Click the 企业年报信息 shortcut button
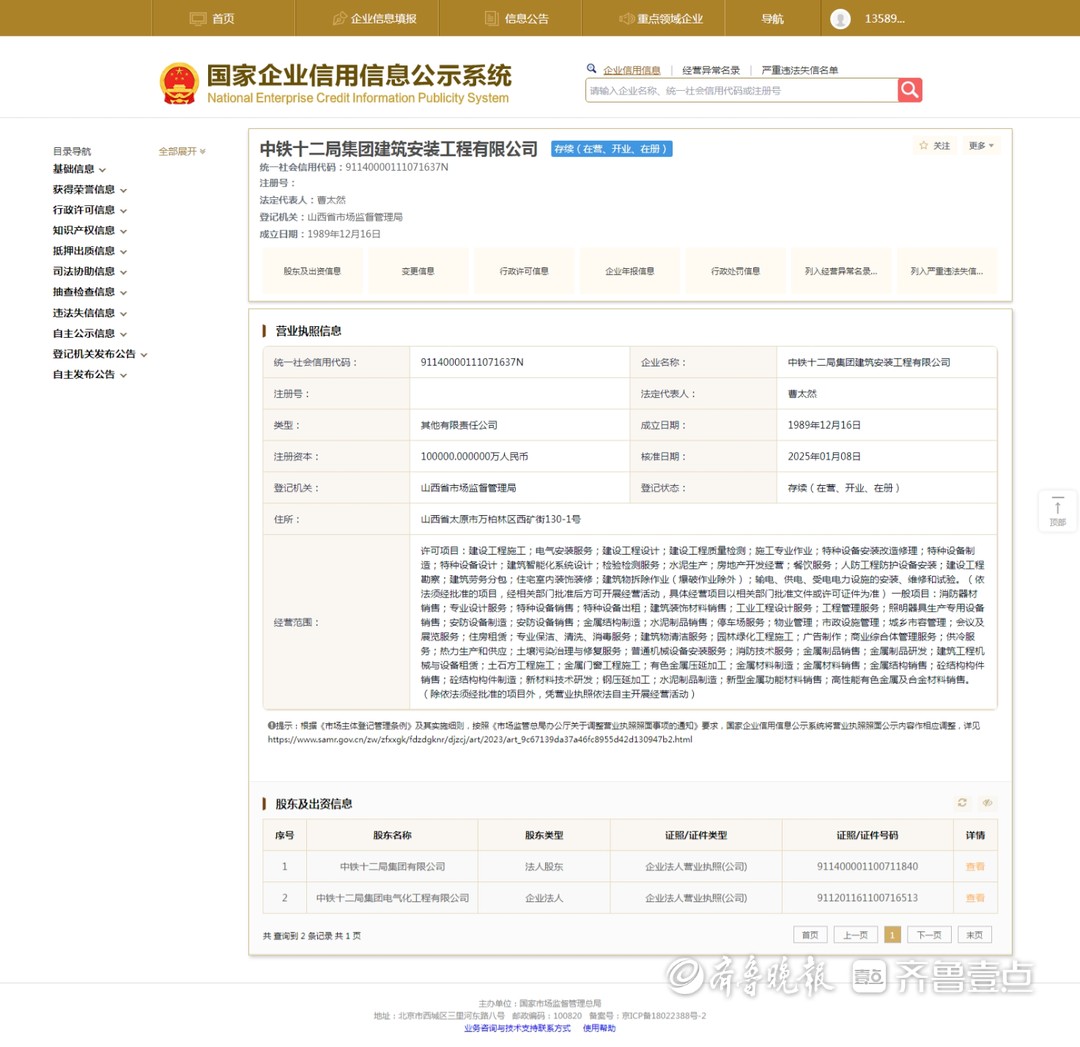Viewport: 1080px width, 1047px height. (630, 271)
